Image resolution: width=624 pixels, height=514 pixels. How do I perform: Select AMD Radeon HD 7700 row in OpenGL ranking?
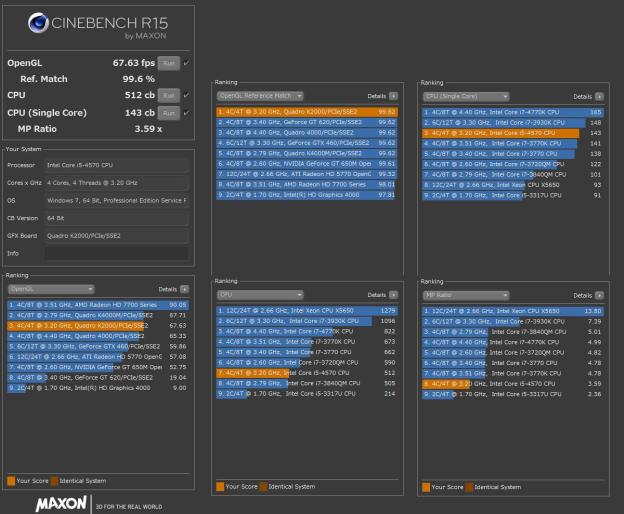coord(98,305)
